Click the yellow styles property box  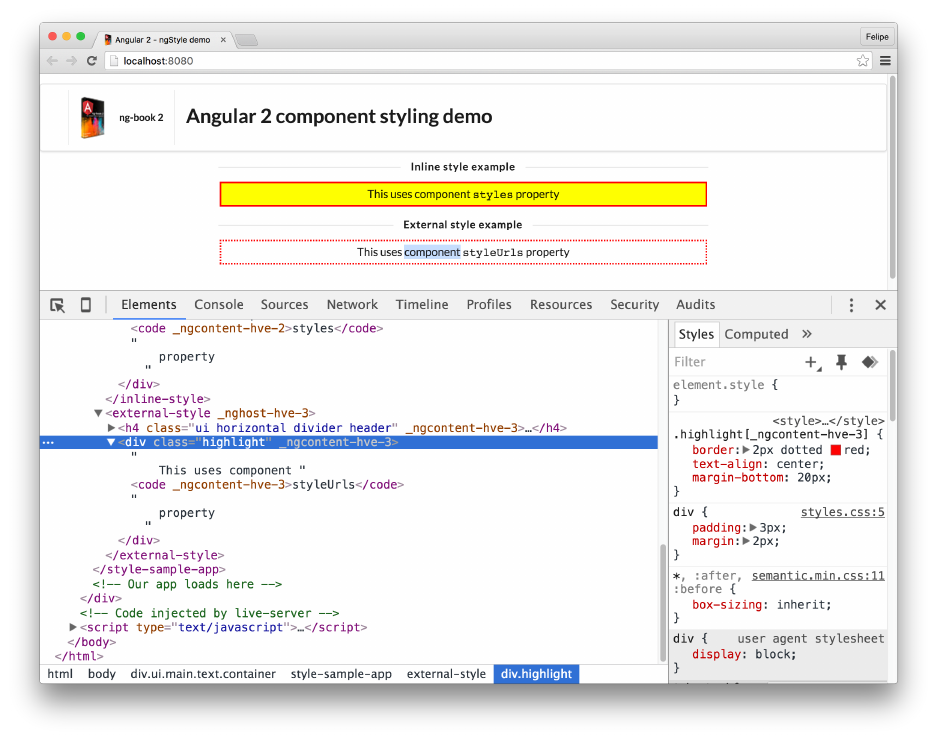(463, 195)
